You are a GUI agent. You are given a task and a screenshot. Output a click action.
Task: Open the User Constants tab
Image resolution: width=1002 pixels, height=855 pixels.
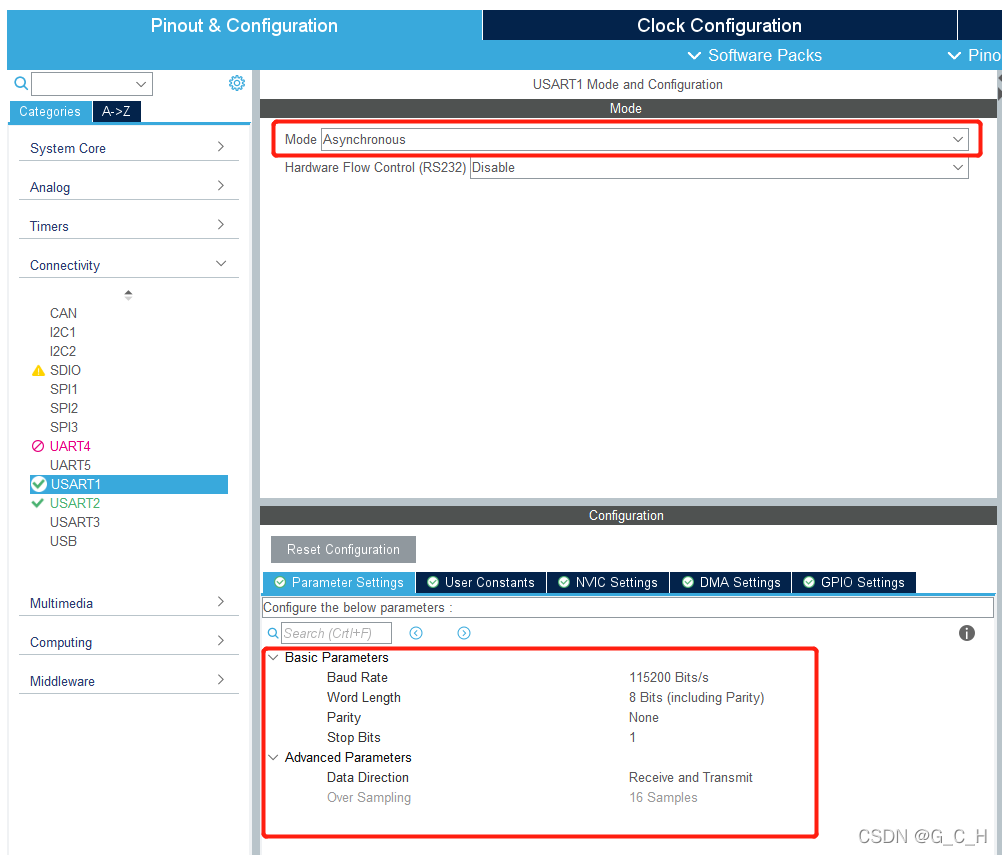[x=481, y=582]
